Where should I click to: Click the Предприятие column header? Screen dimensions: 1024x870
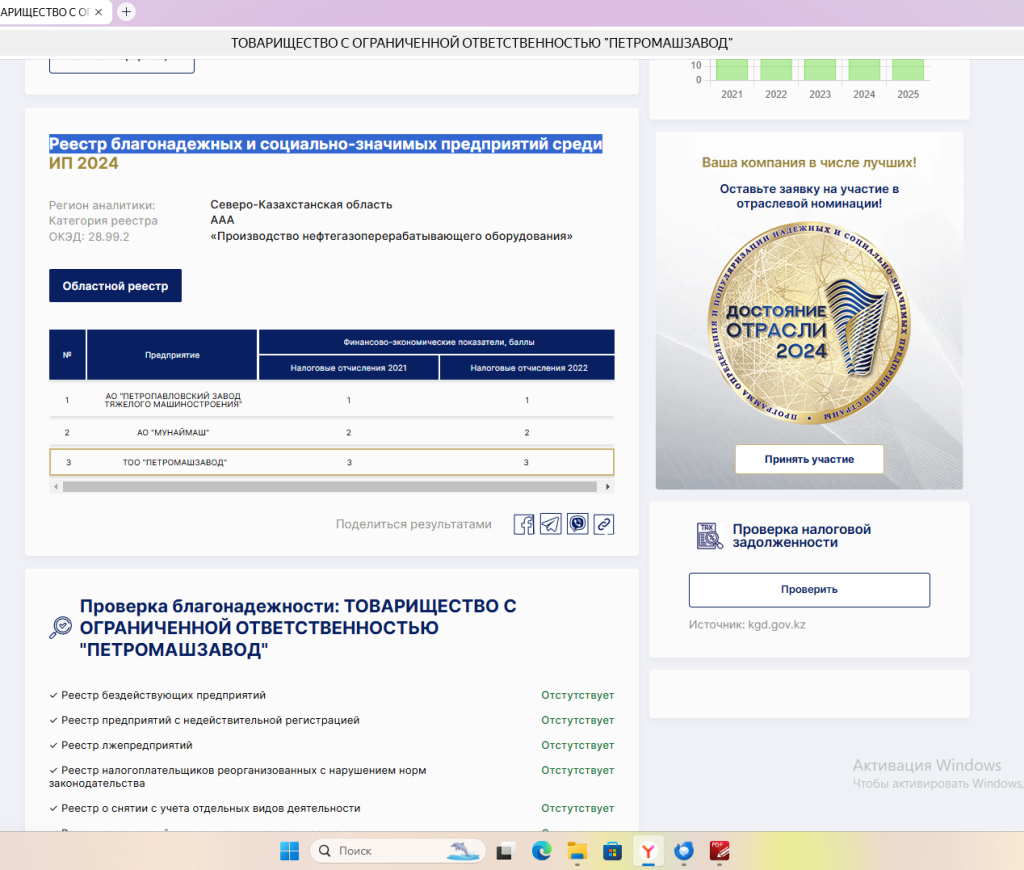point(172,355)
